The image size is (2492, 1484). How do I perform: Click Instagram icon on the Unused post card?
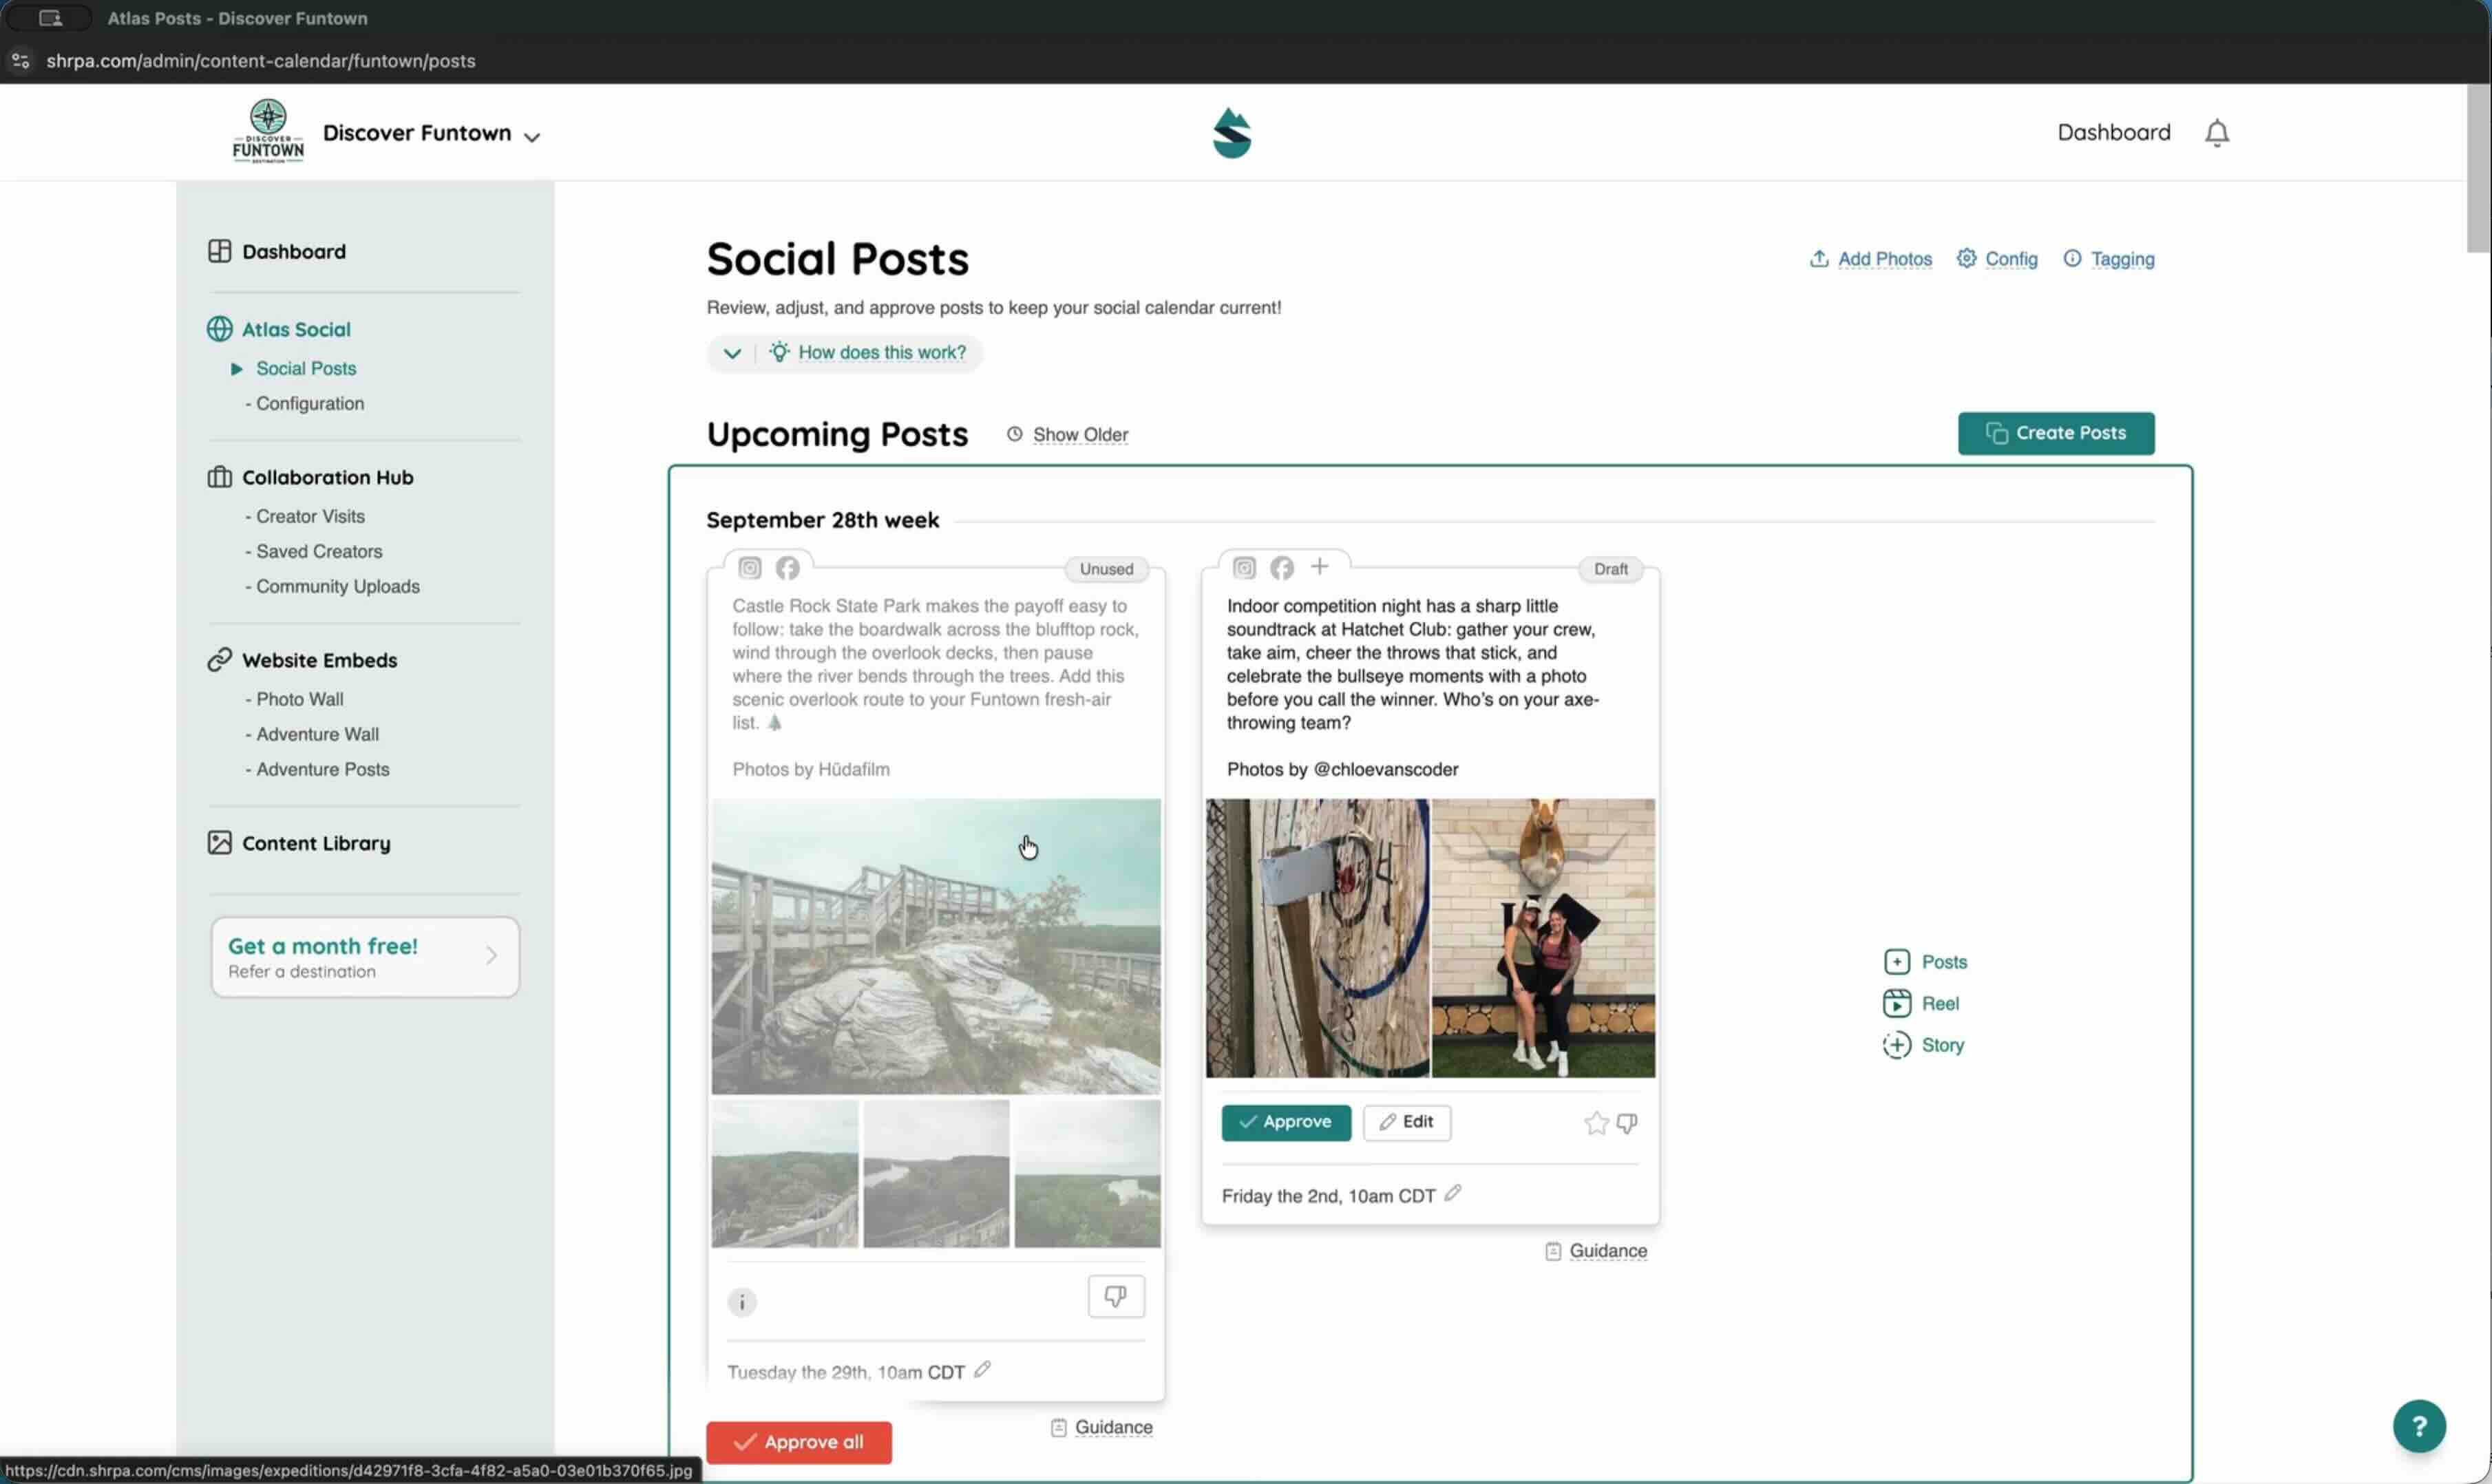point(750,568)
